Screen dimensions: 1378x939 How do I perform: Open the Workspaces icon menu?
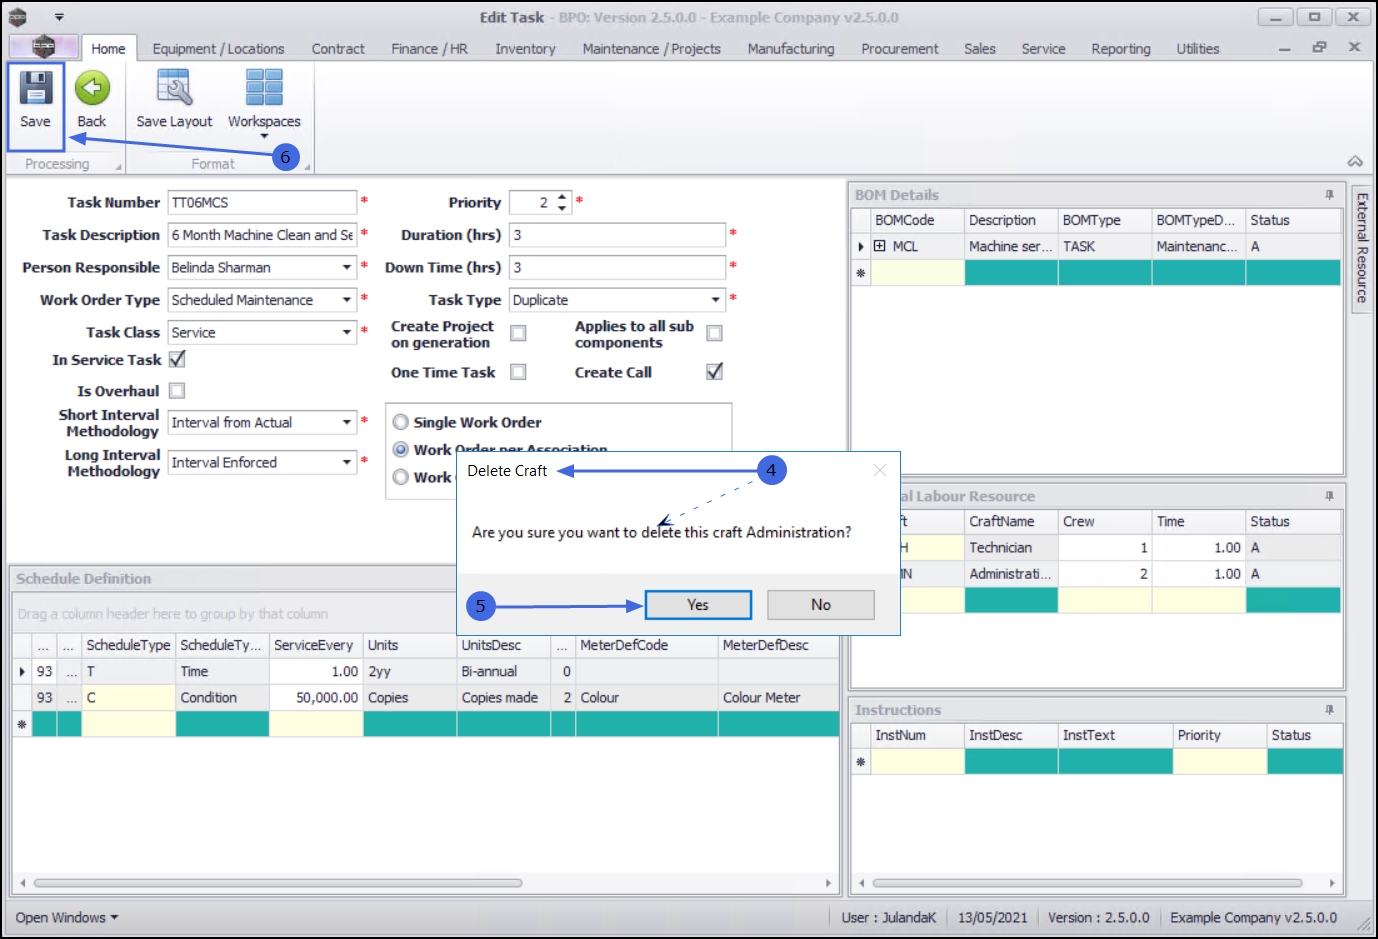coord(264,88)
